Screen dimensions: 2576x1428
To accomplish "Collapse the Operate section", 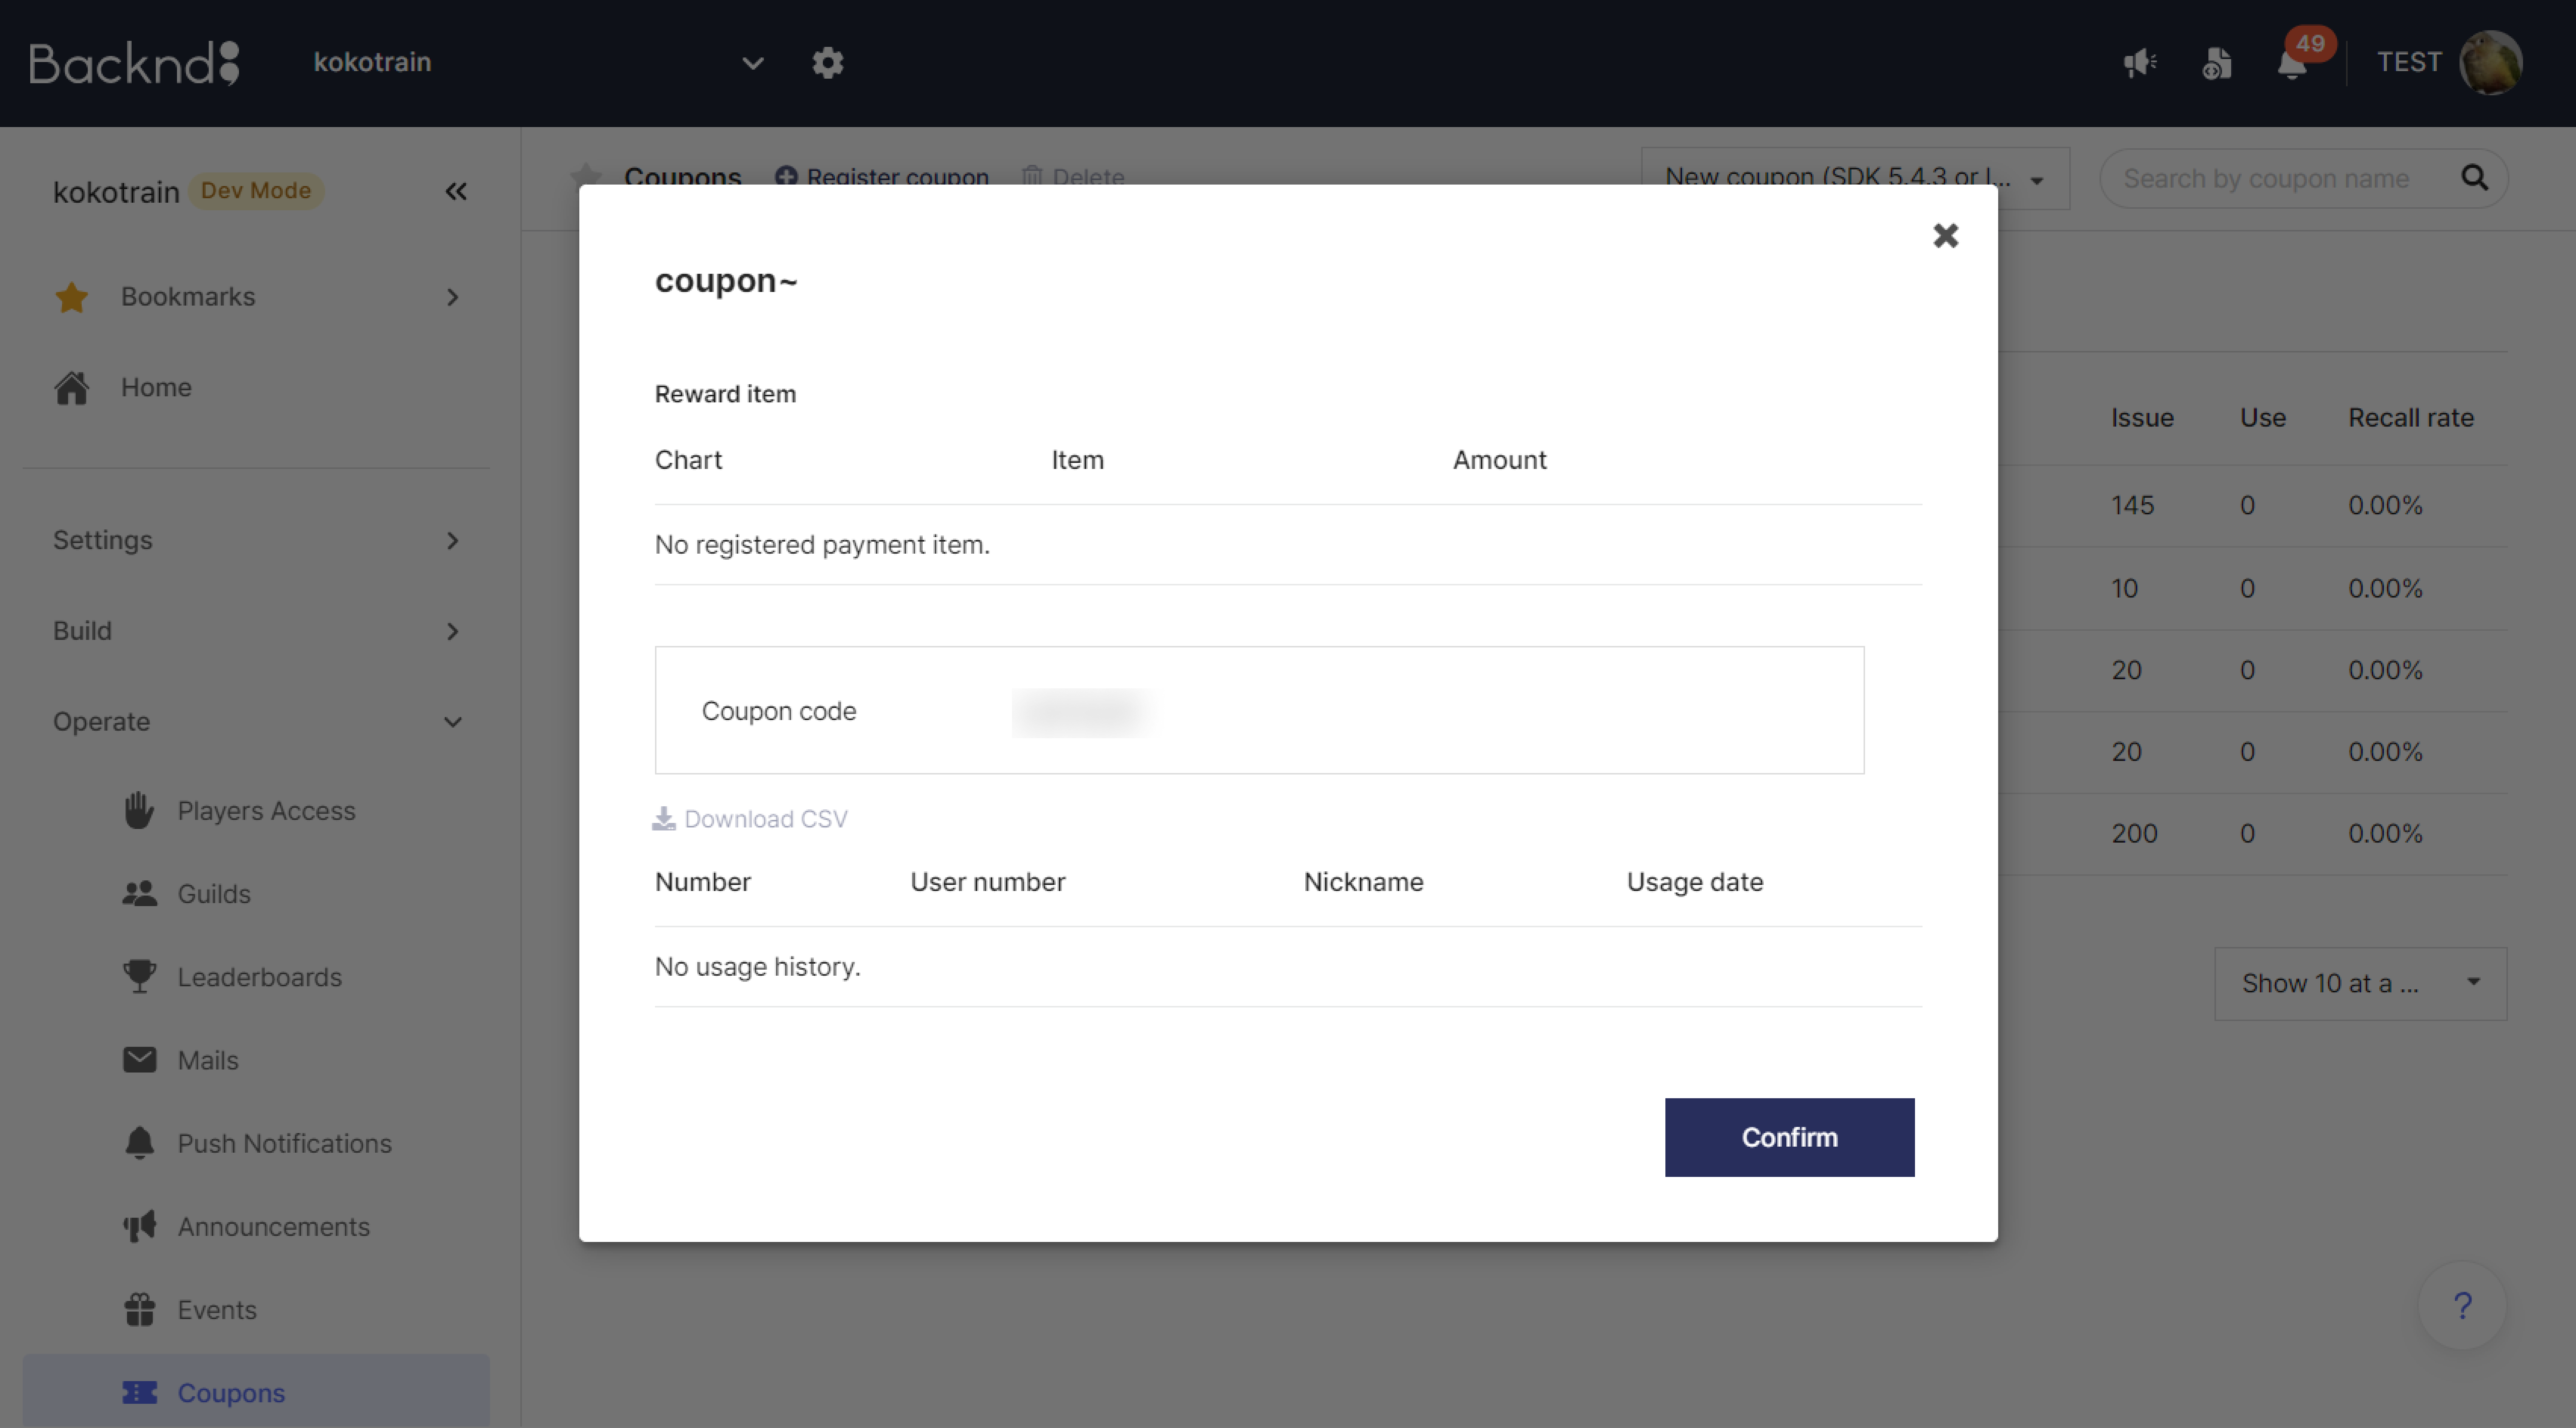I will click(256, 722).
